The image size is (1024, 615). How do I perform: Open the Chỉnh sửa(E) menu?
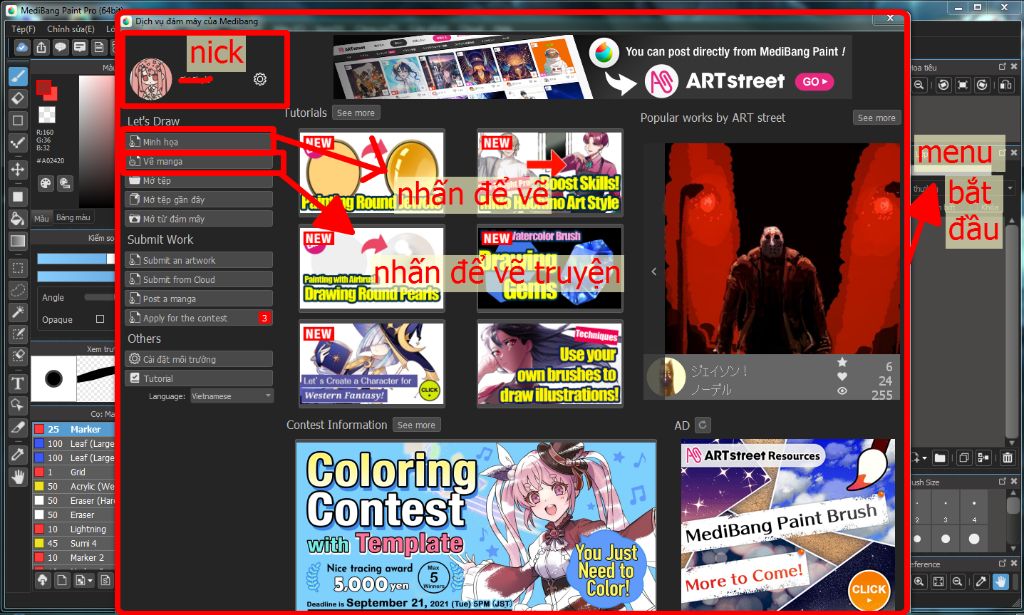point(71,29)
